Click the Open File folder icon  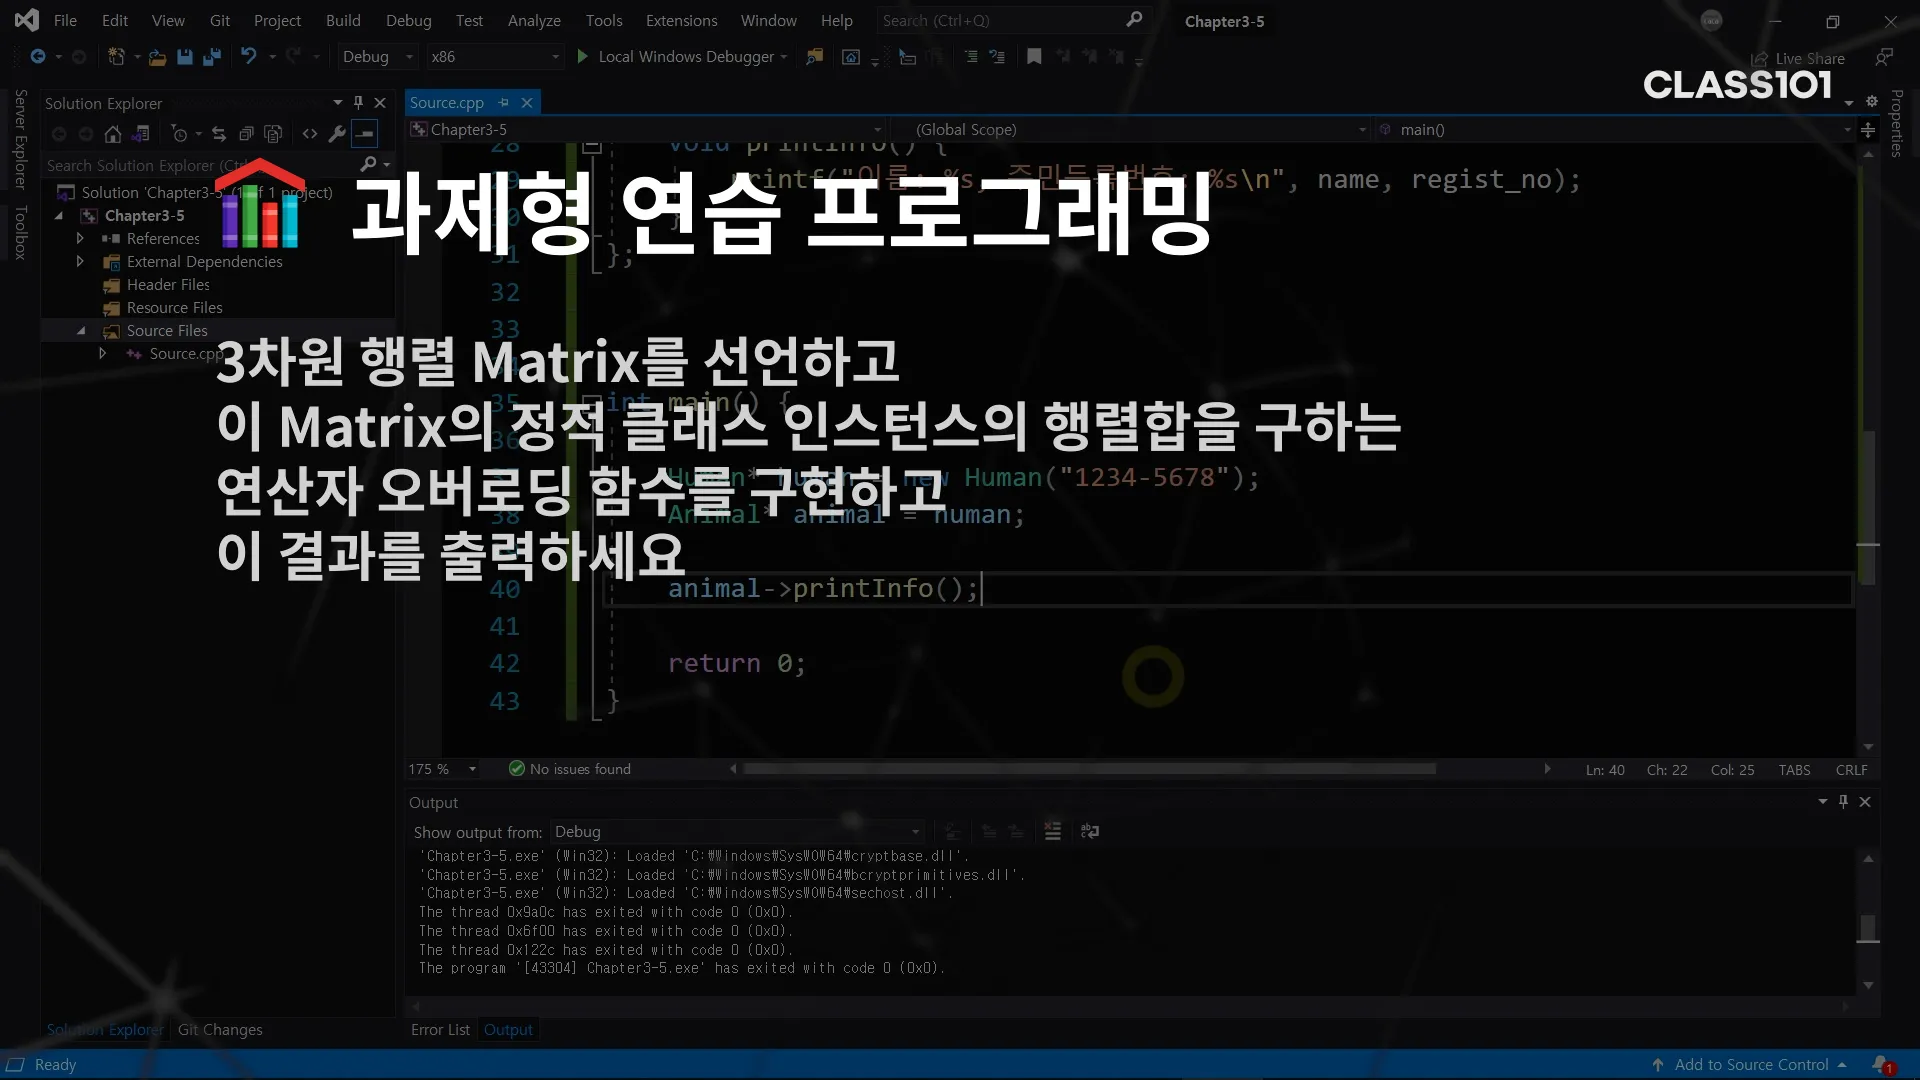157,57
